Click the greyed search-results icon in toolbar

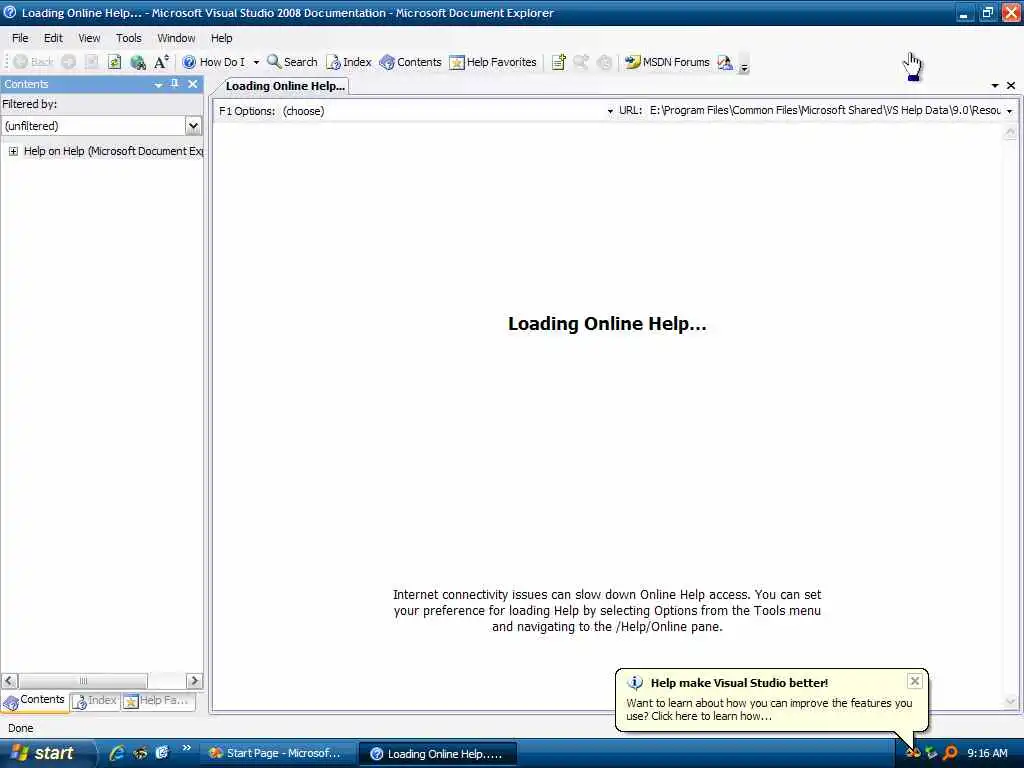[x=581, y=62]
